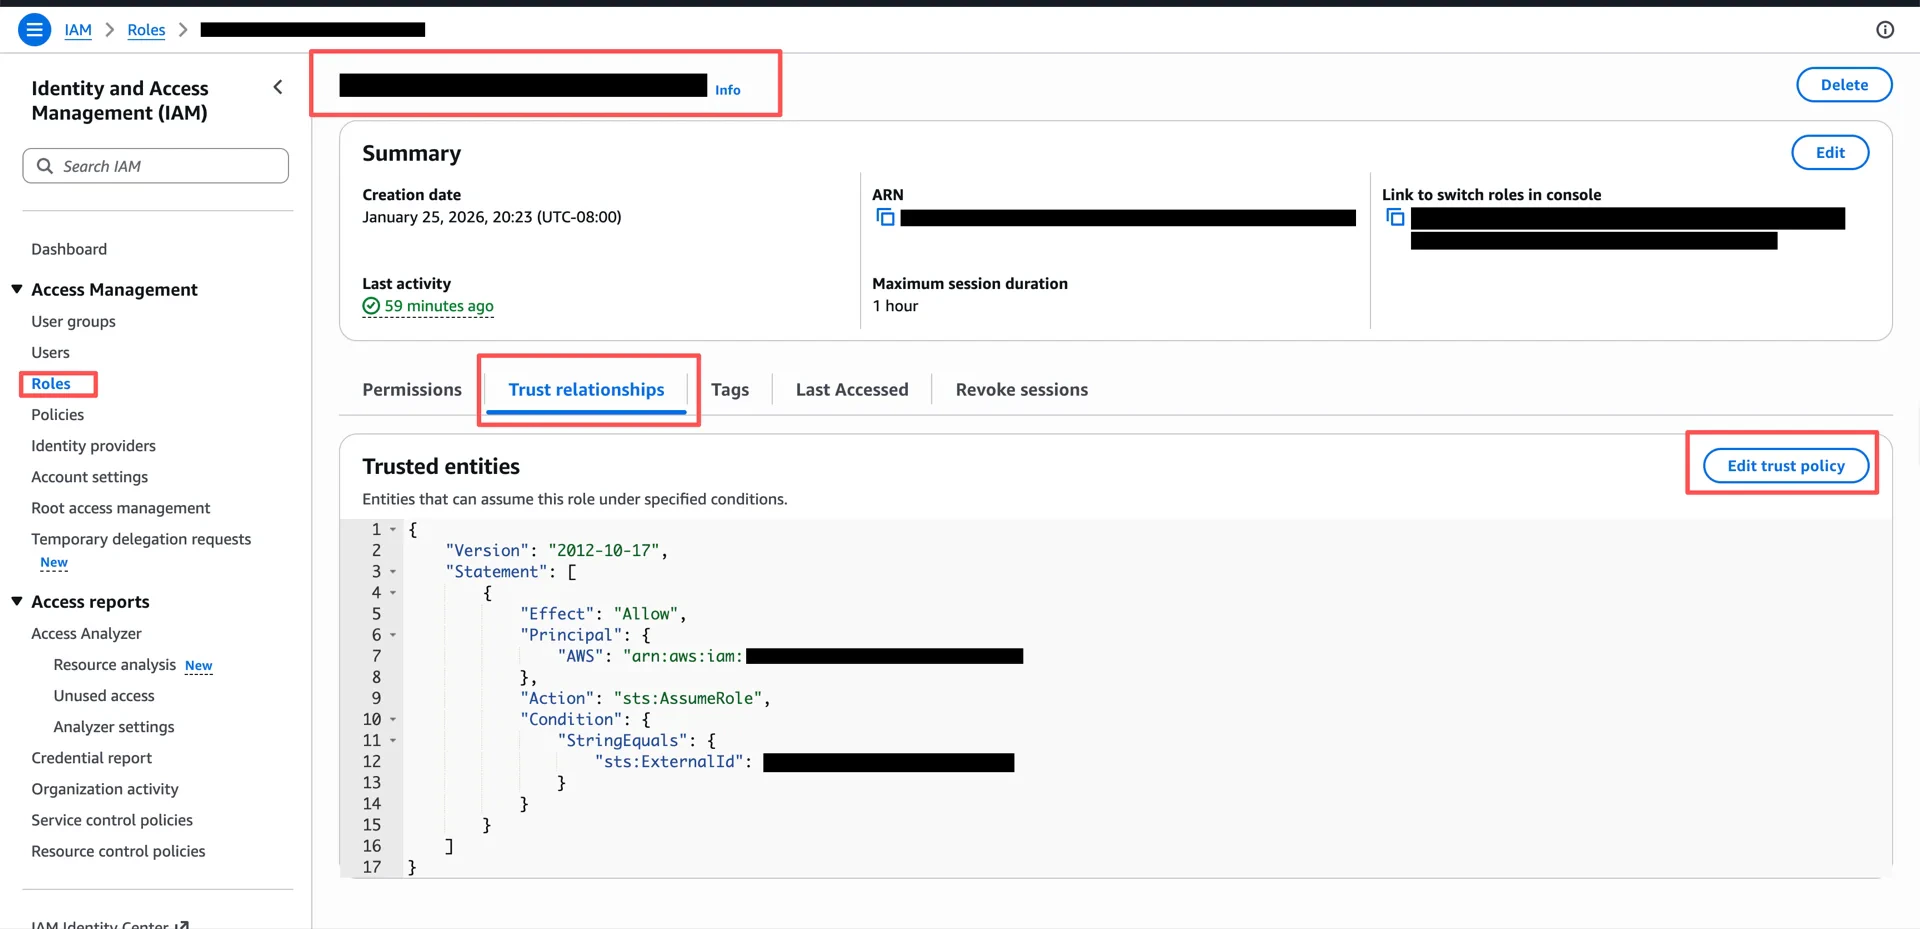Focus the Search IAM field
This screenshot has width=1920, height=929.
click(156, 166)
